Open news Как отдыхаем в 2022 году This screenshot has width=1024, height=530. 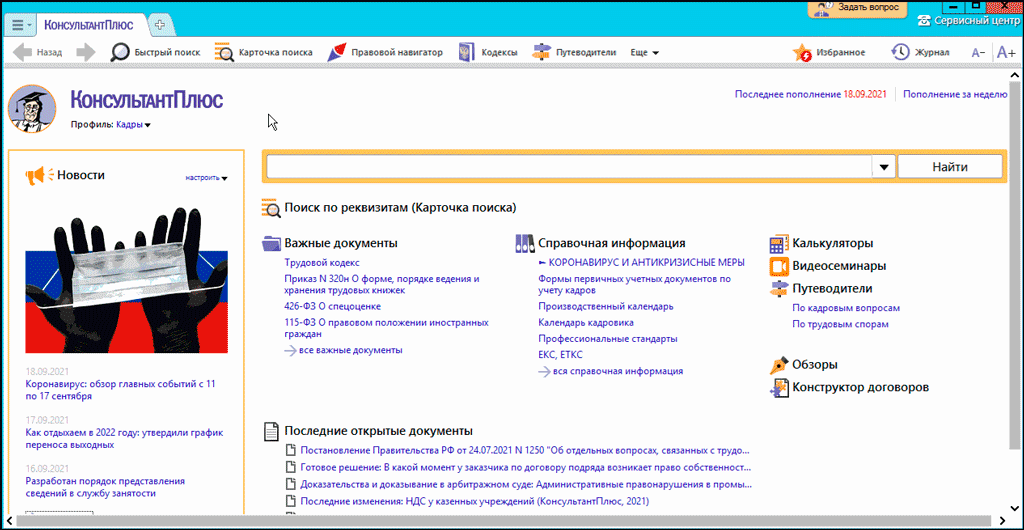[x=125, y=439]
